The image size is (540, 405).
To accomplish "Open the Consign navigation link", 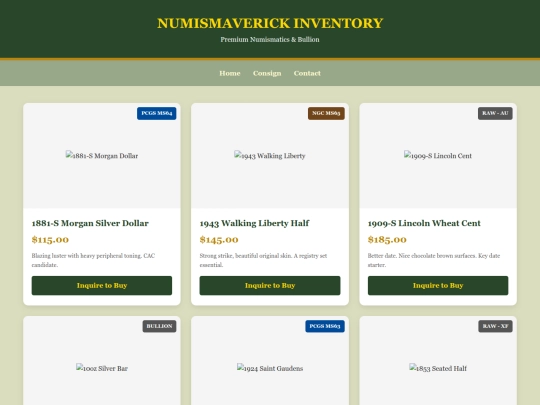I will [x=267, y=73].
